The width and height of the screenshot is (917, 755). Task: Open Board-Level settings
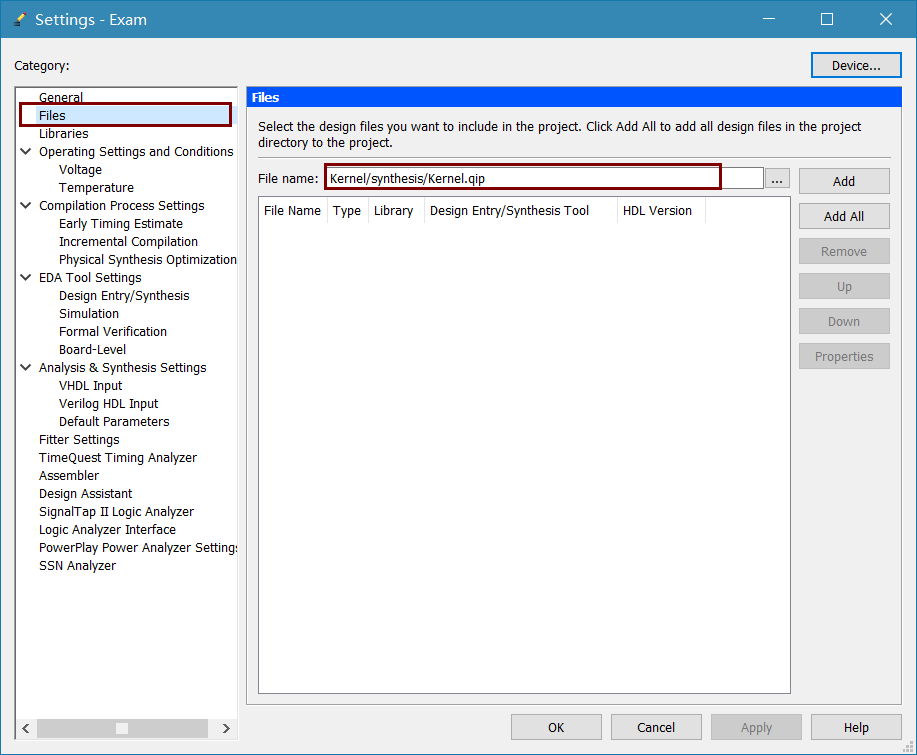pyautogui.click(x=92, y=350)
